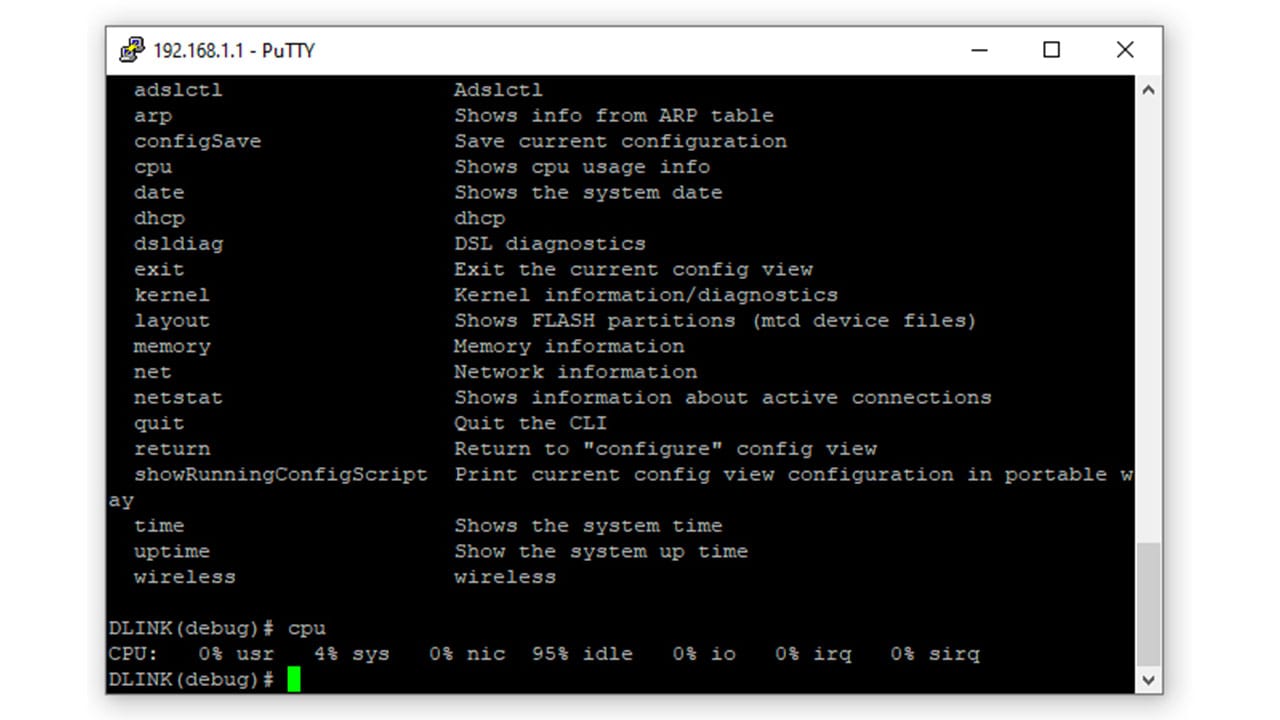Click the uptime command name
Screen dimensions: 1280x720
[x=171, y=551]
